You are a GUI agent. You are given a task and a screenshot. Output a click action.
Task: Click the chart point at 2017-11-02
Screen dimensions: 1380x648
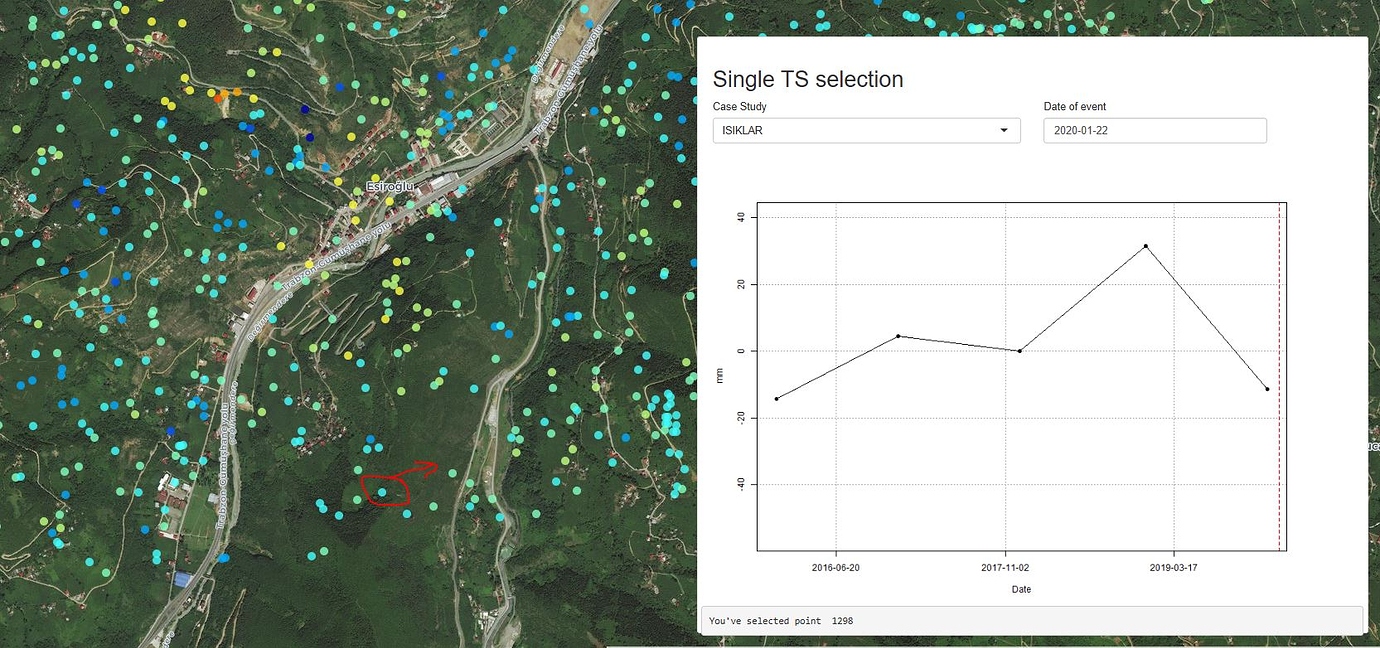click(1019, 351)
